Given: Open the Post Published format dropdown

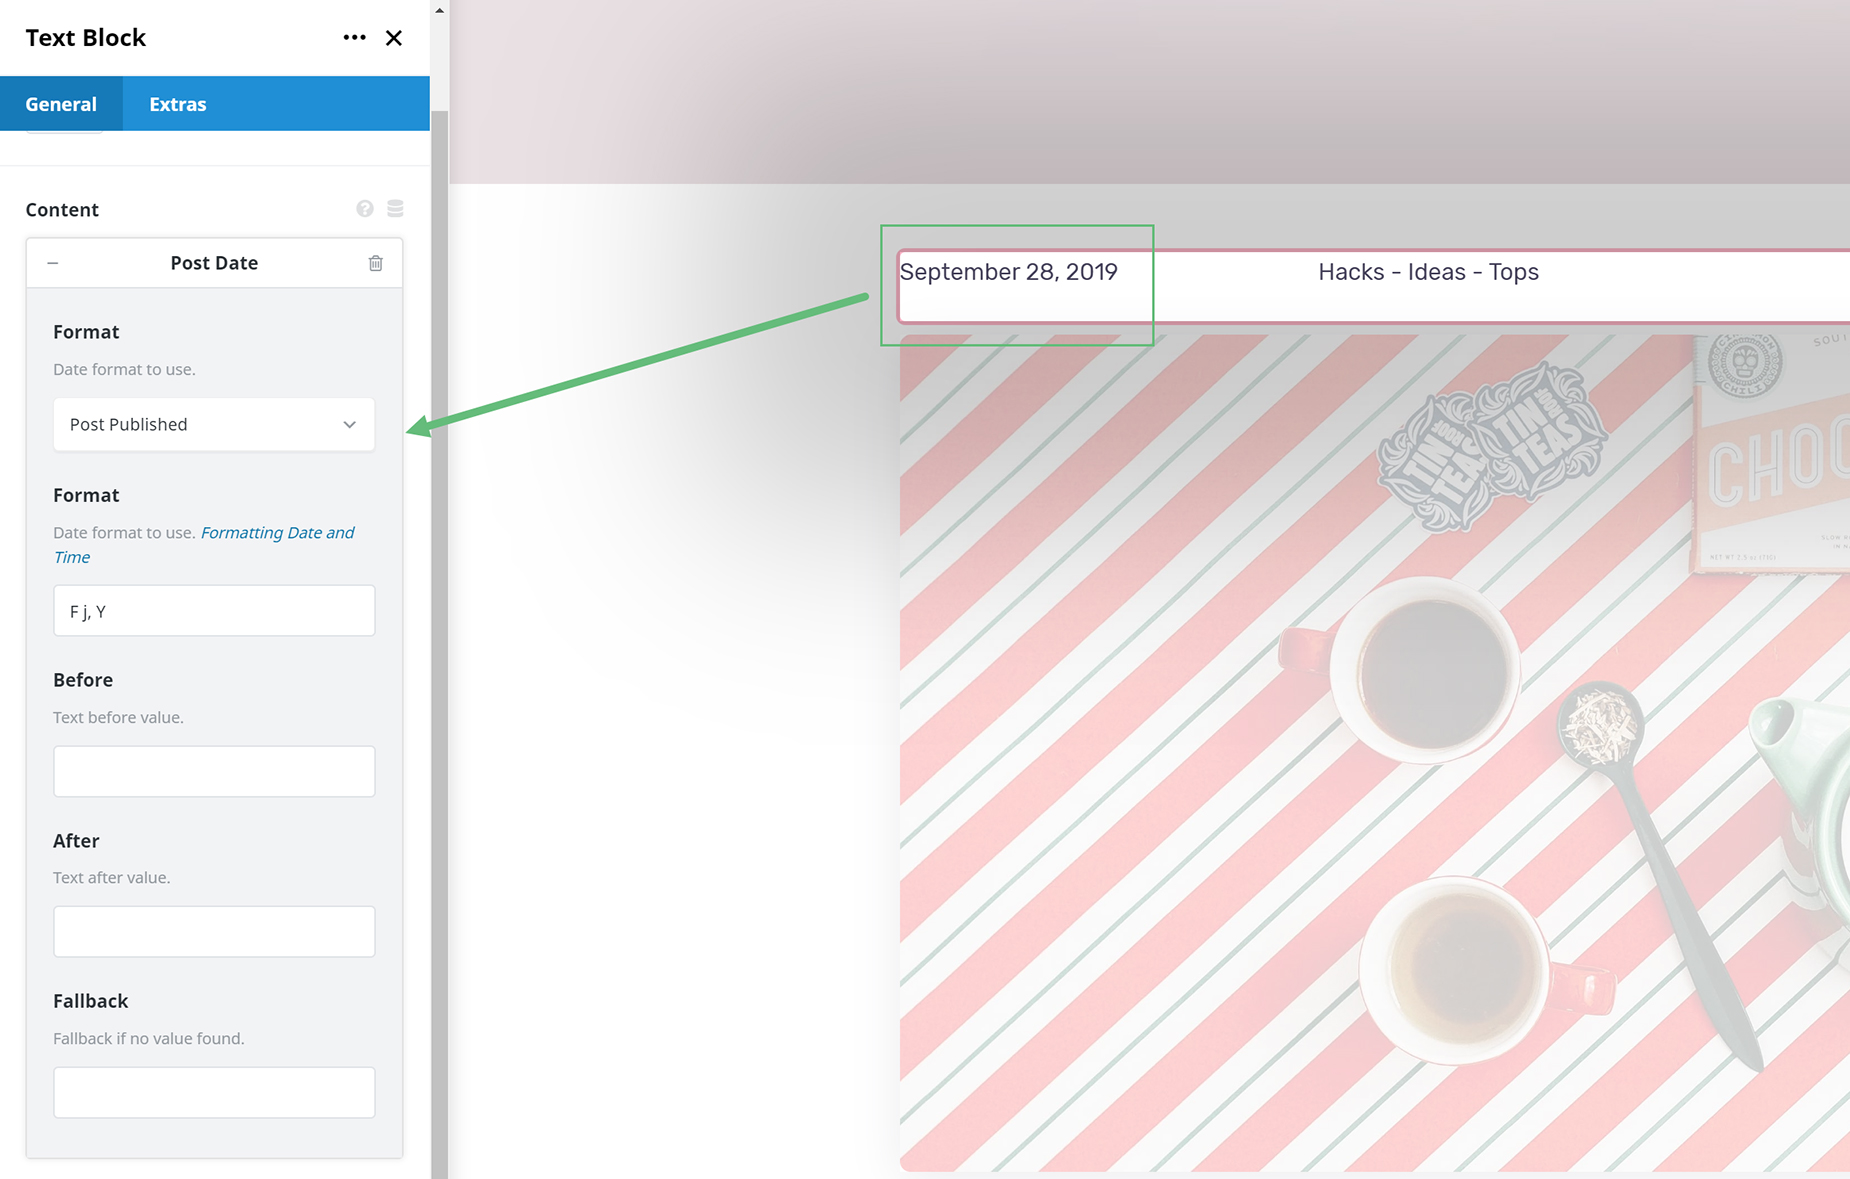Looking at the screenshot, I should (214, 424).
